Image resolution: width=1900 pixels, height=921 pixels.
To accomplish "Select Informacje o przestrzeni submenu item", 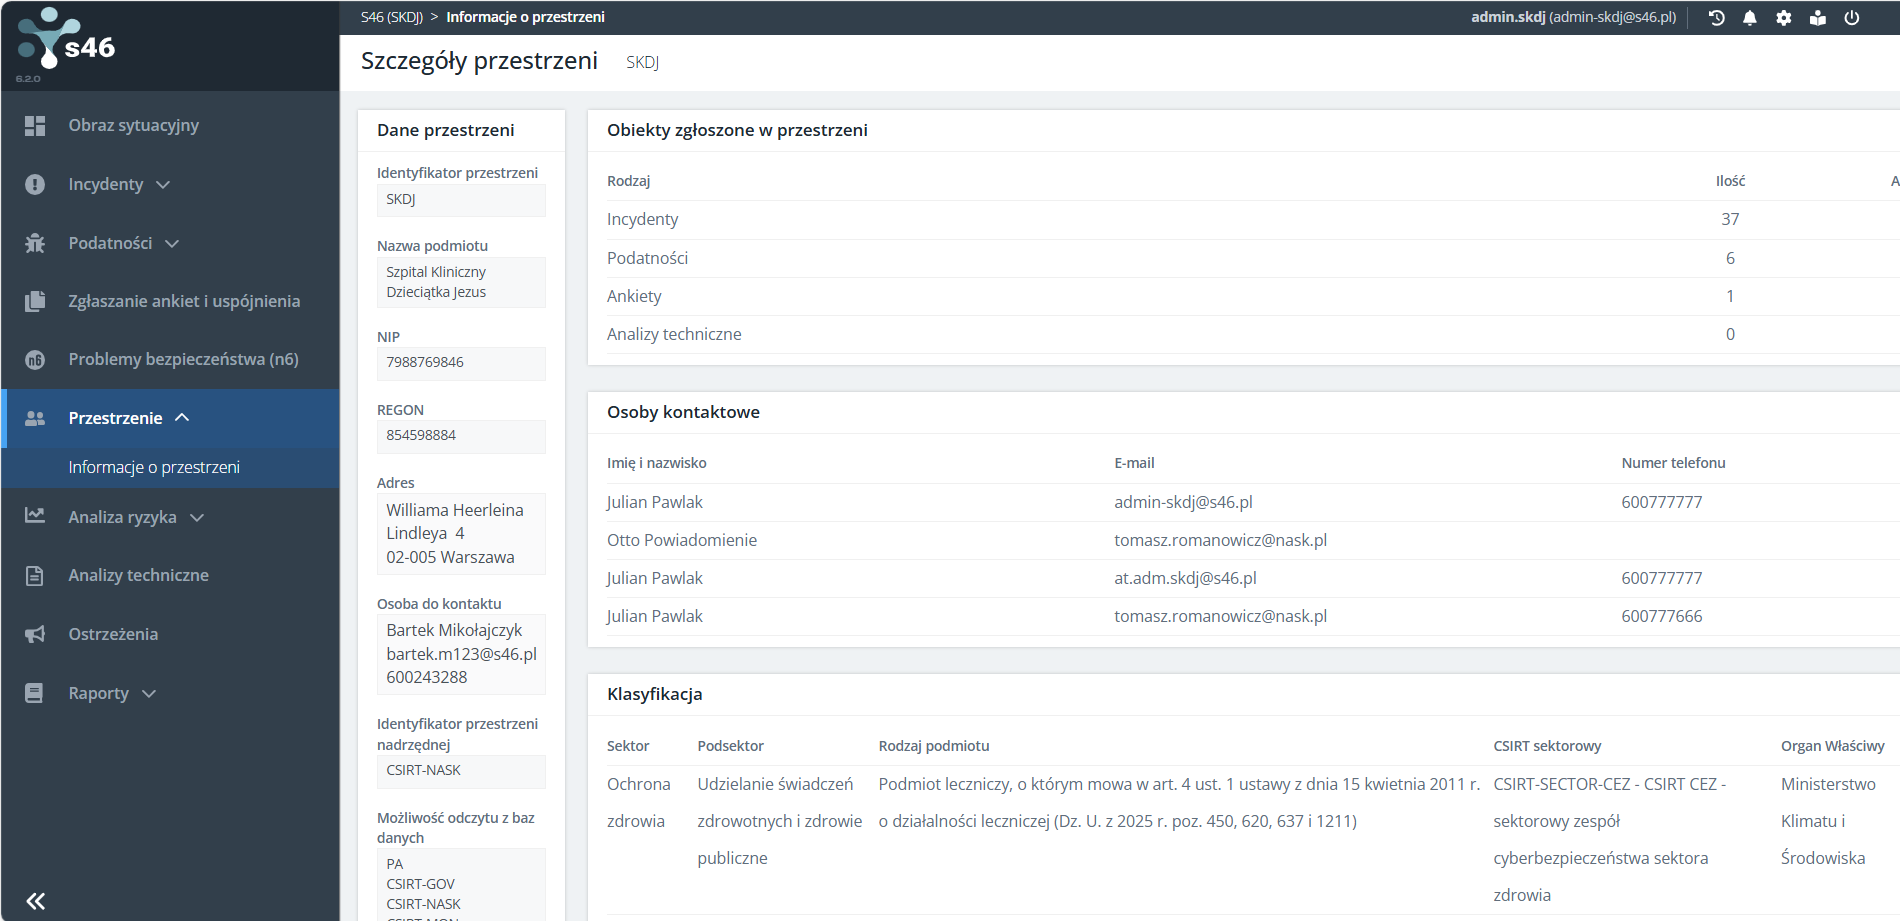I will click(154, 467).
